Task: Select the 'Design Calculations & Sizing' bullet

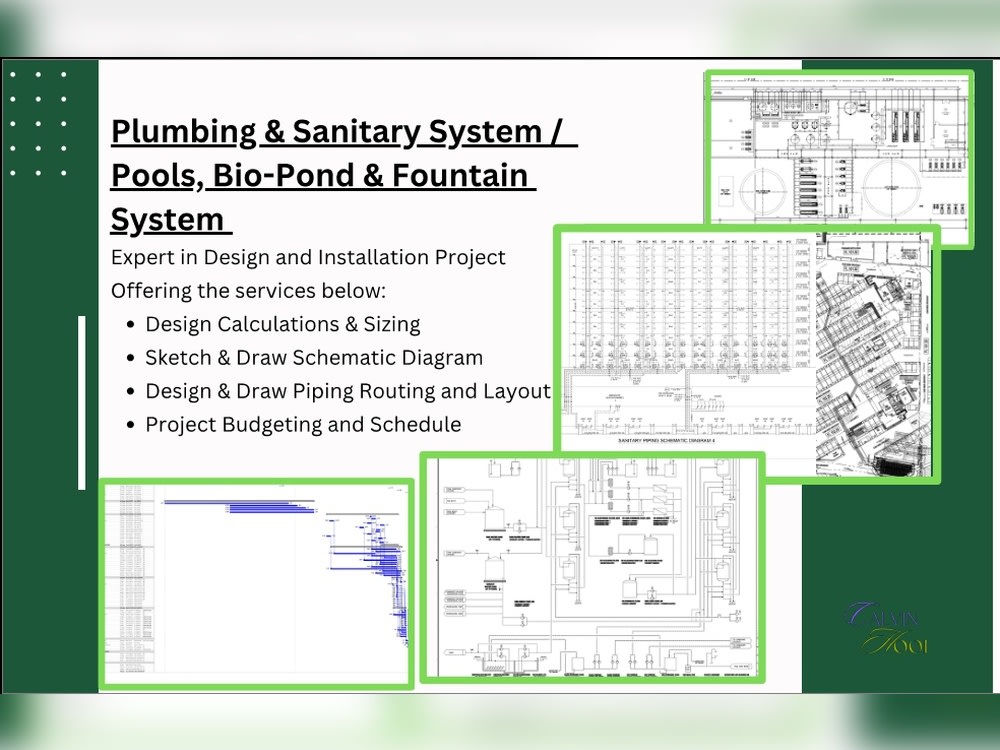Action: 283,323
